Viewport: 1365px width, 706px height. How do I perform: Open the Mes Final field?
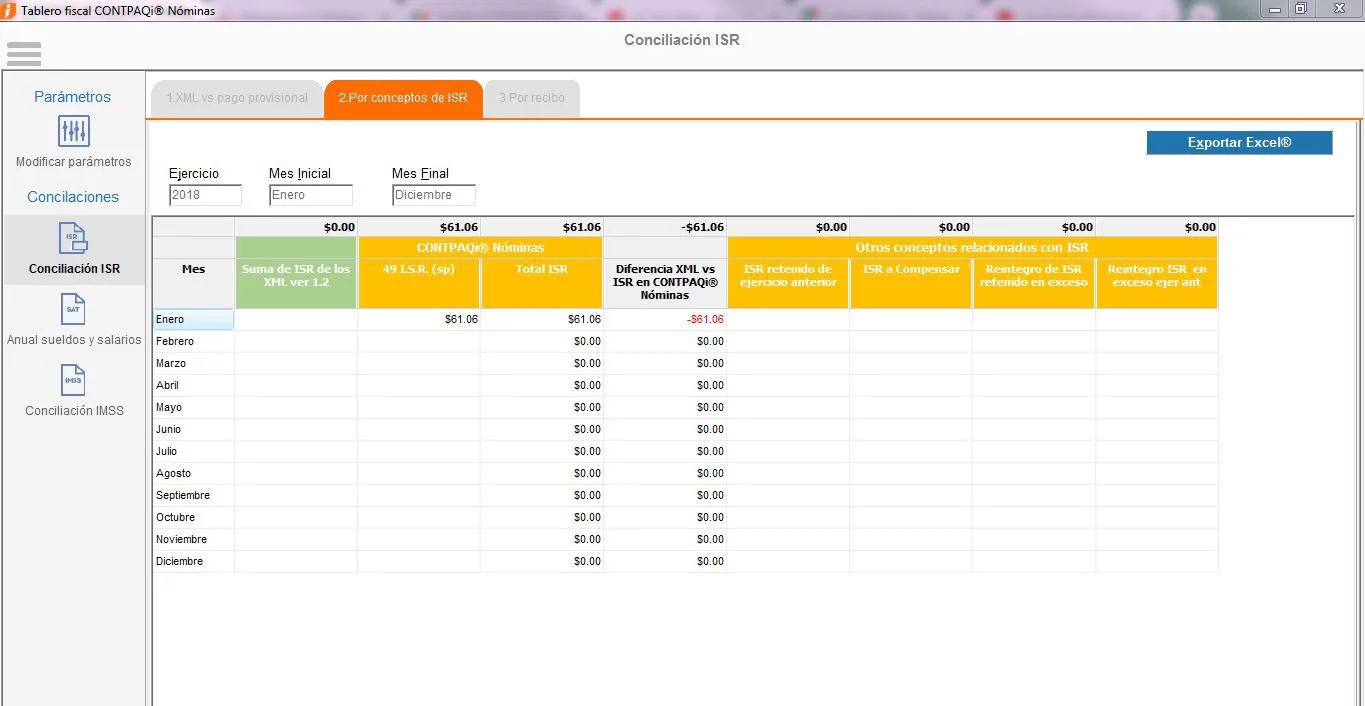pos(433,195)
